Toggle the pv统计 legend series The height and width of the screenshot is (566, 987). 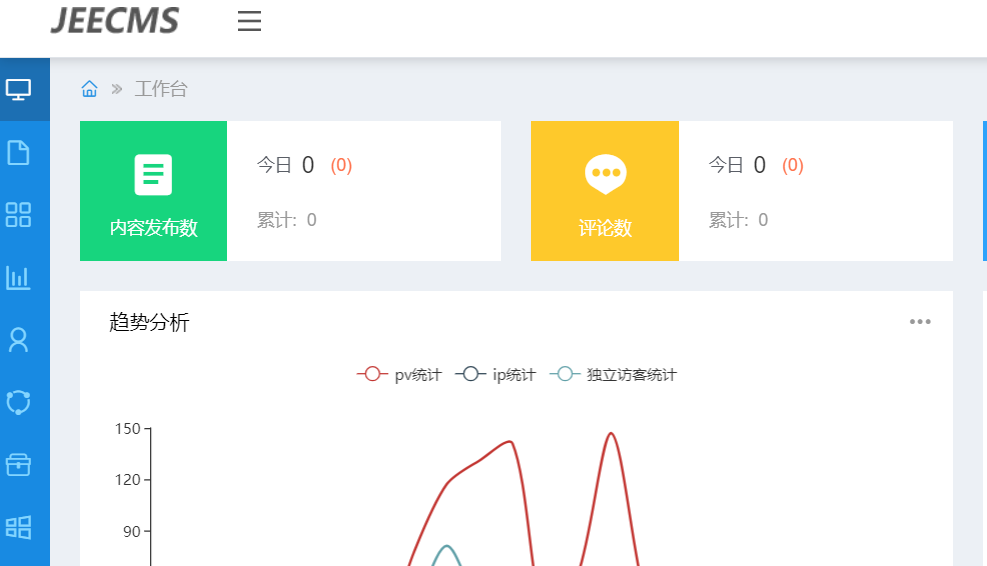(399, 375)
